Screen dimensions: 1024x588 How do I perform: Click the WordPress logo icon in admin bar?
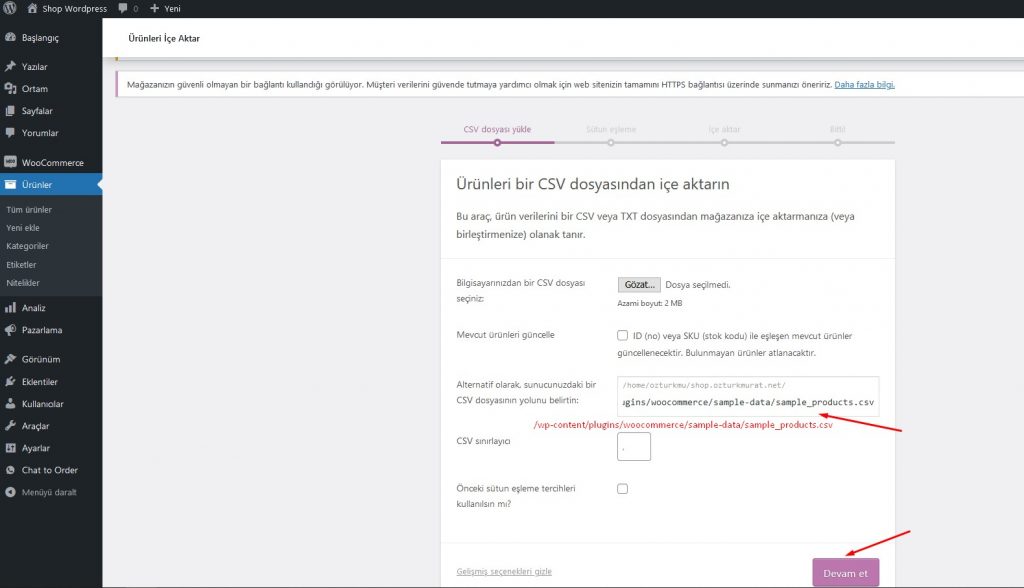[x=10, y=8]
